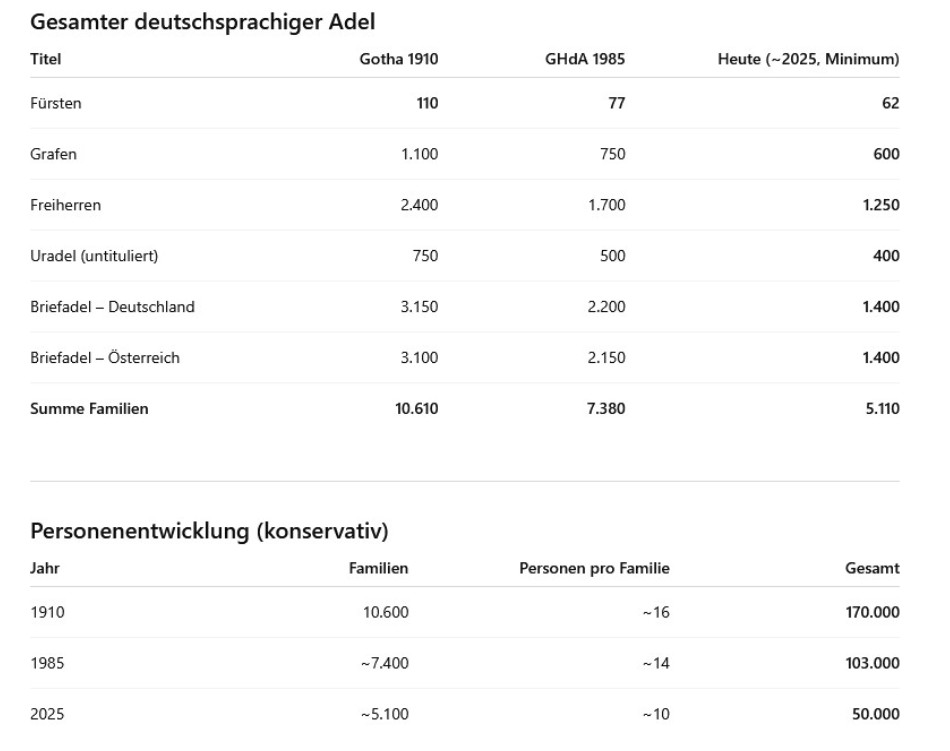Click 'Personen pro Familie' column header
This screenshot has height=751, width=950.
coord(594,568)
